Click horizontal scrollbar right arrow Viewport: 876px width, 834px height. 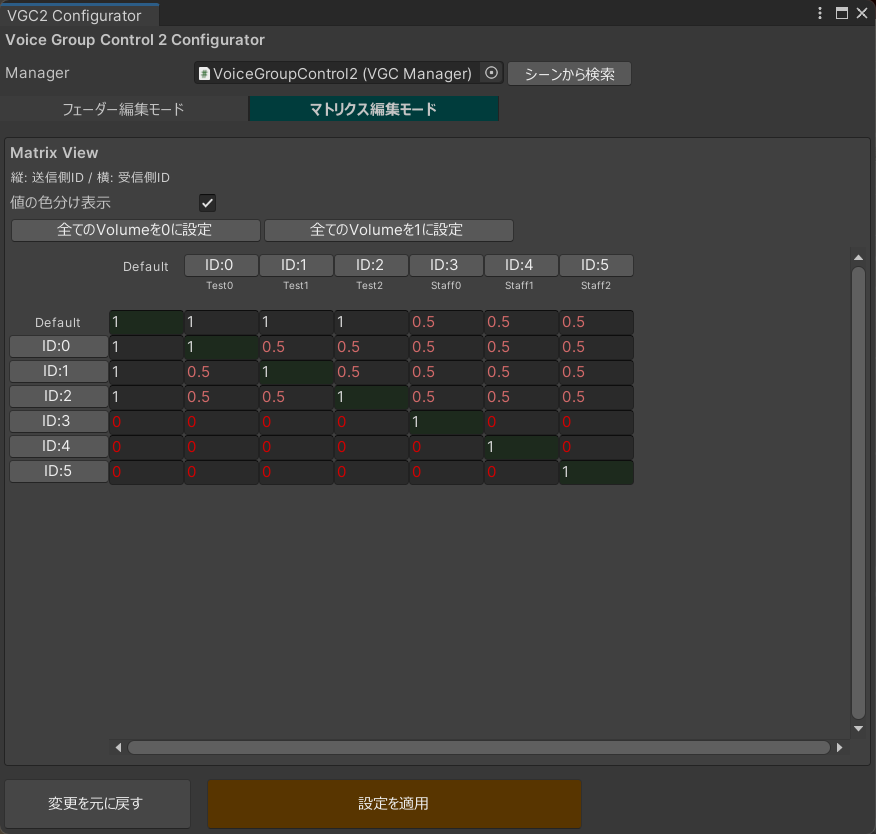(839, 747)
